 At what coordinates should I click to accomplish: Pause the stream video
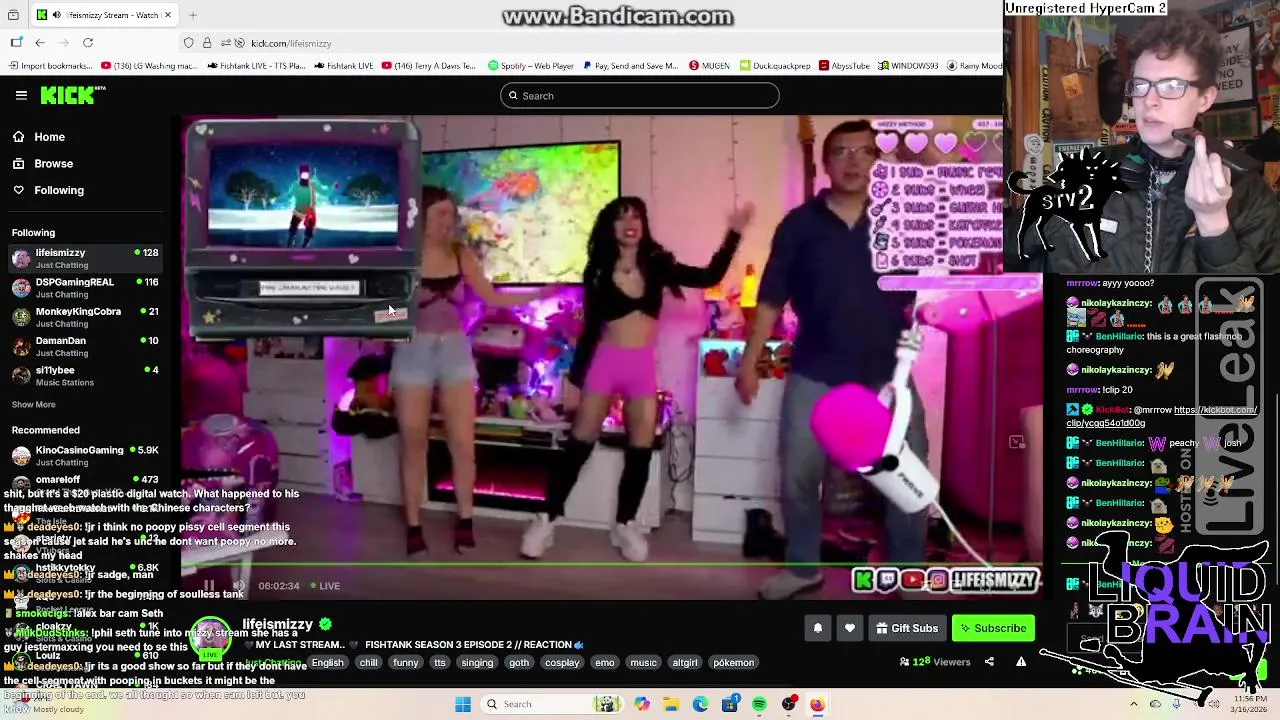209,586
